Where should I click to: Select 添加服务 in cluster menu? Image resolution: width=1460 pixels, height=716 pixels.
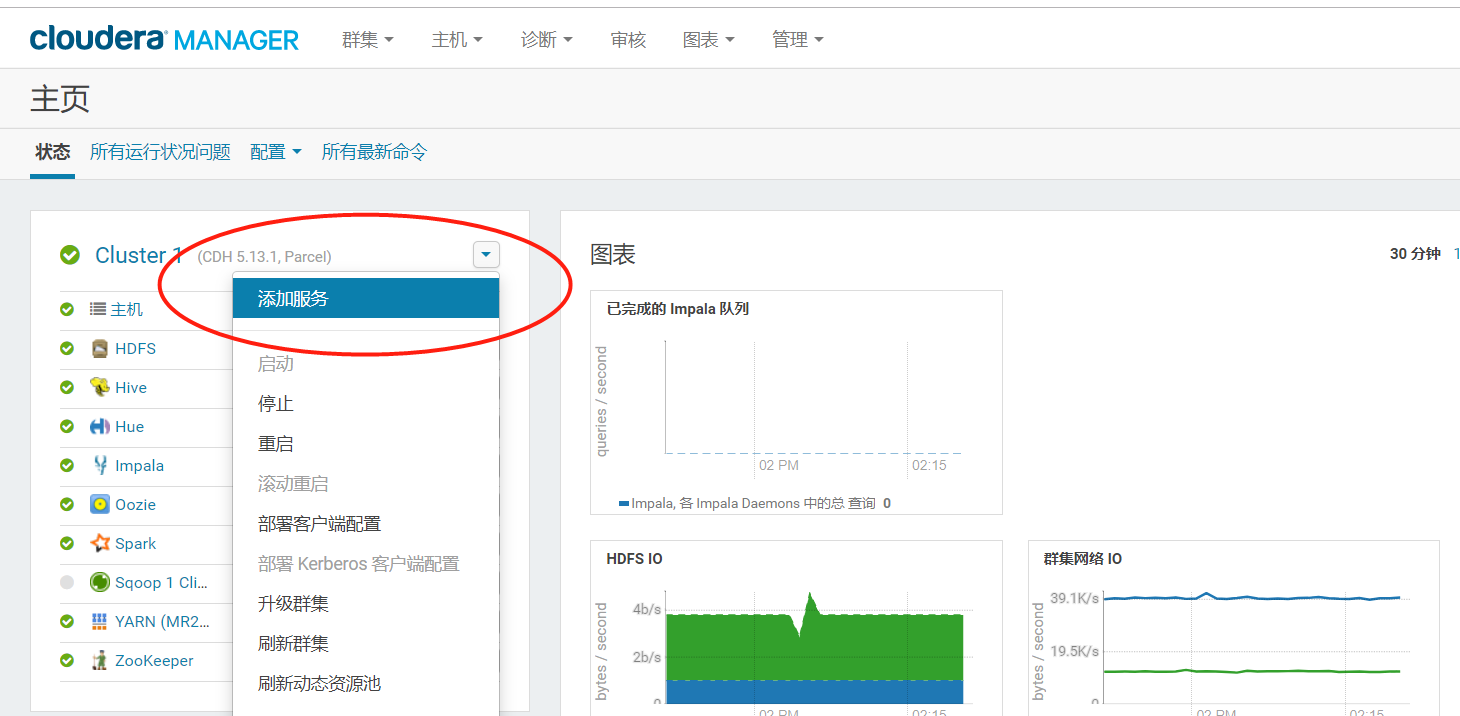366,298
